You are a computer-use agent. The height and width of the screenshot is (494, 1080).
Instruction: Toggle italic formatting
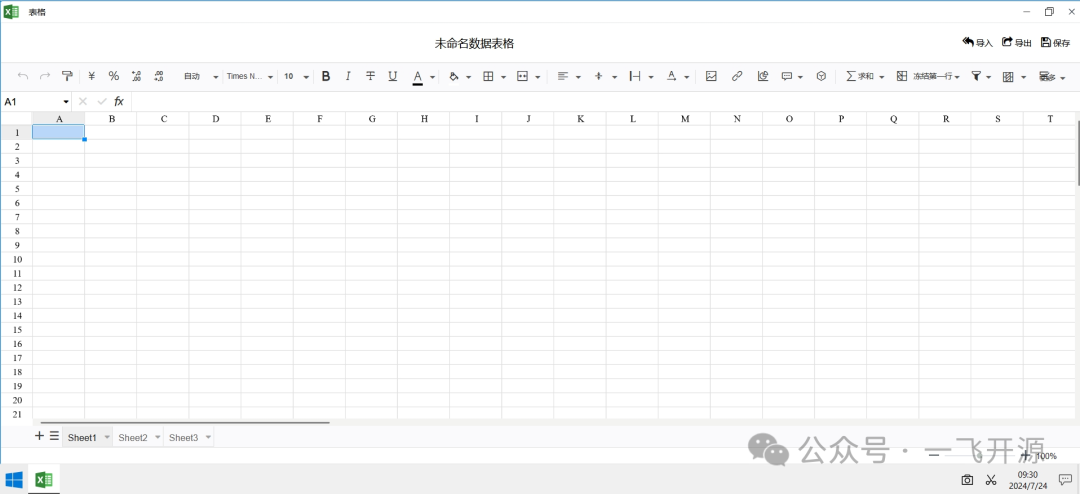(348, 76)
